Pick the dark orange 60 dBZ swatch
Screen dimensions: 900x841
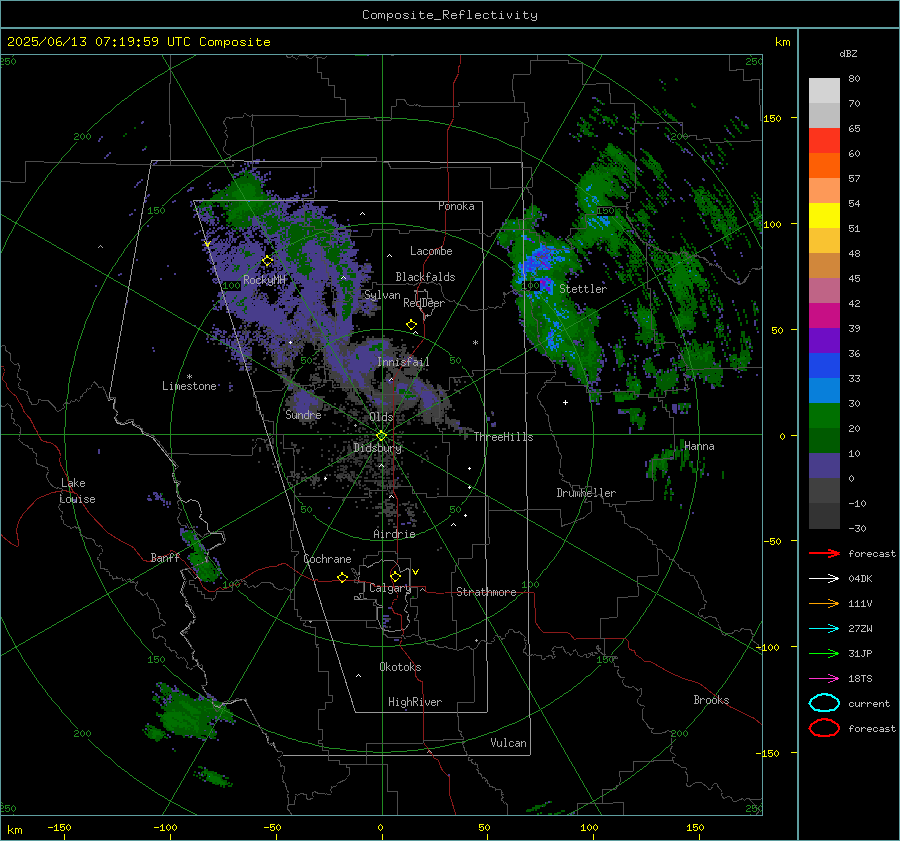tap(824, 166)
